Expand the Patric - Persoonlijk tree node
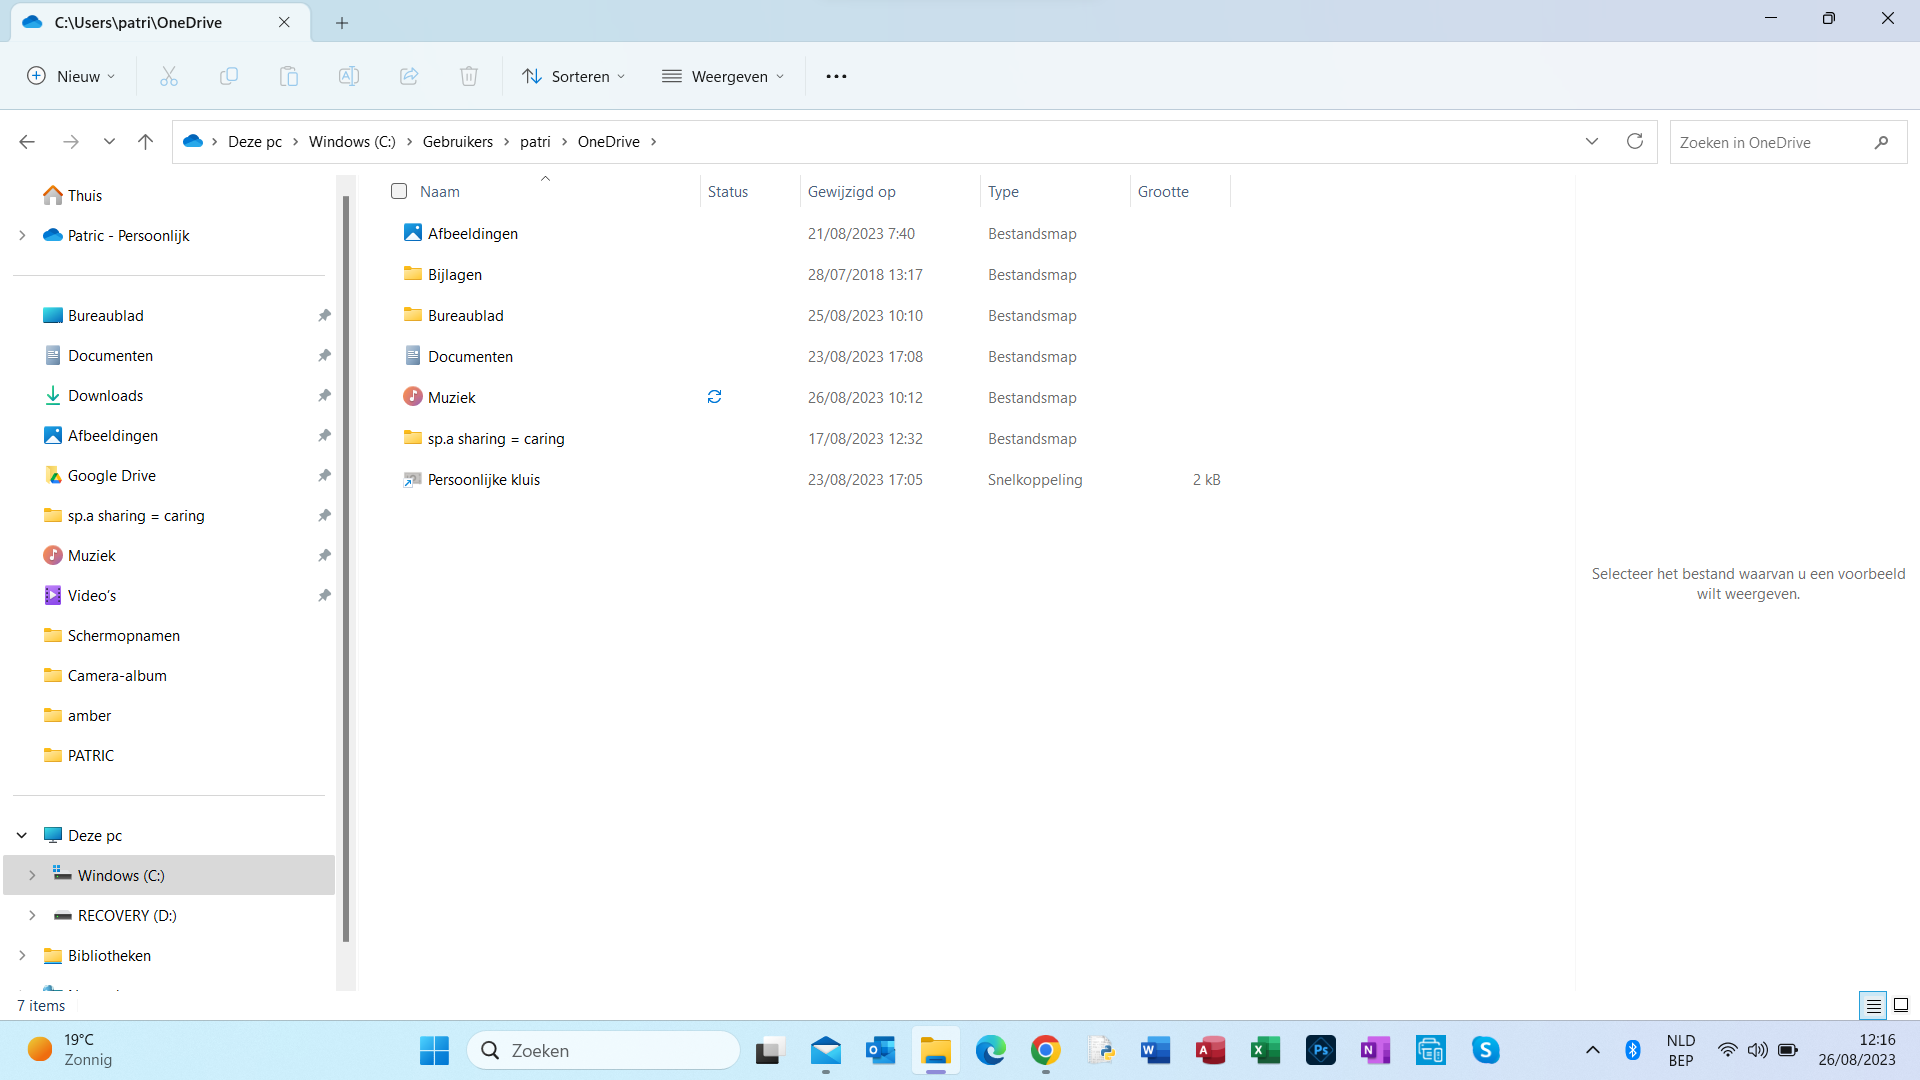The width and height of the screenshot is (1920, 1080). [22, 235]
